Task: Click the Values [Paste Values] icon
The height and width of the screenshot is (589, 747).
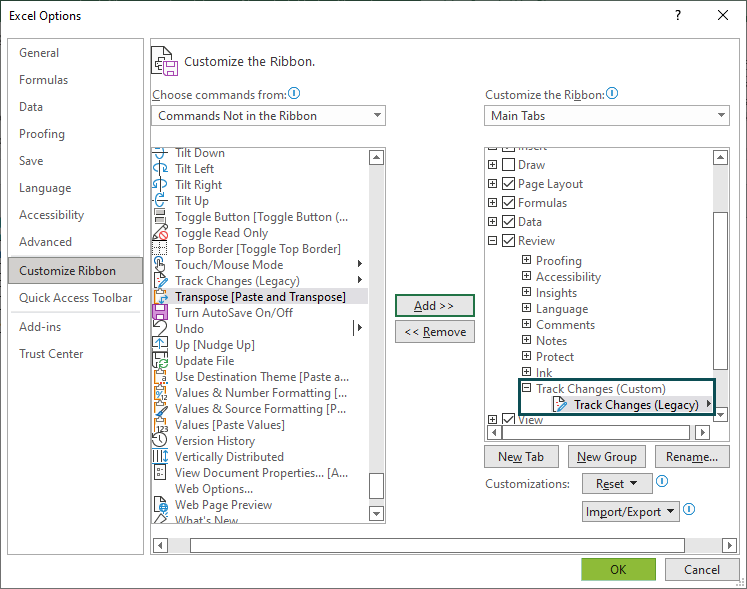Action: [160, 425]
